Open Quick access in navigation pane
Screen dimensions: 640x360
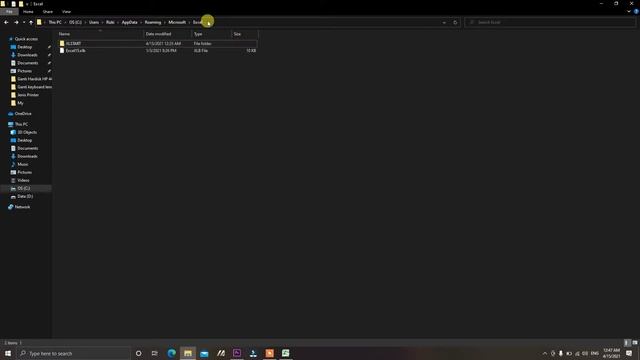click(x=26, y=39)
